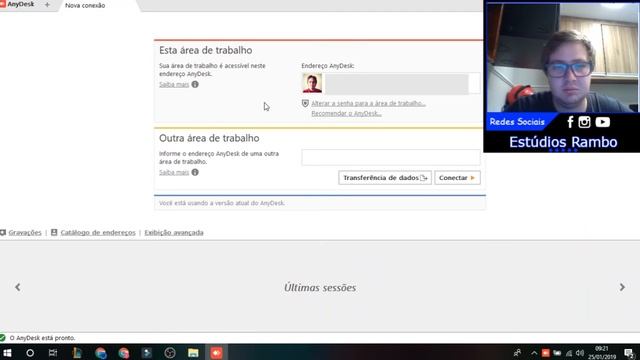
Task: Open Gravações link
Action: (25, 232)
